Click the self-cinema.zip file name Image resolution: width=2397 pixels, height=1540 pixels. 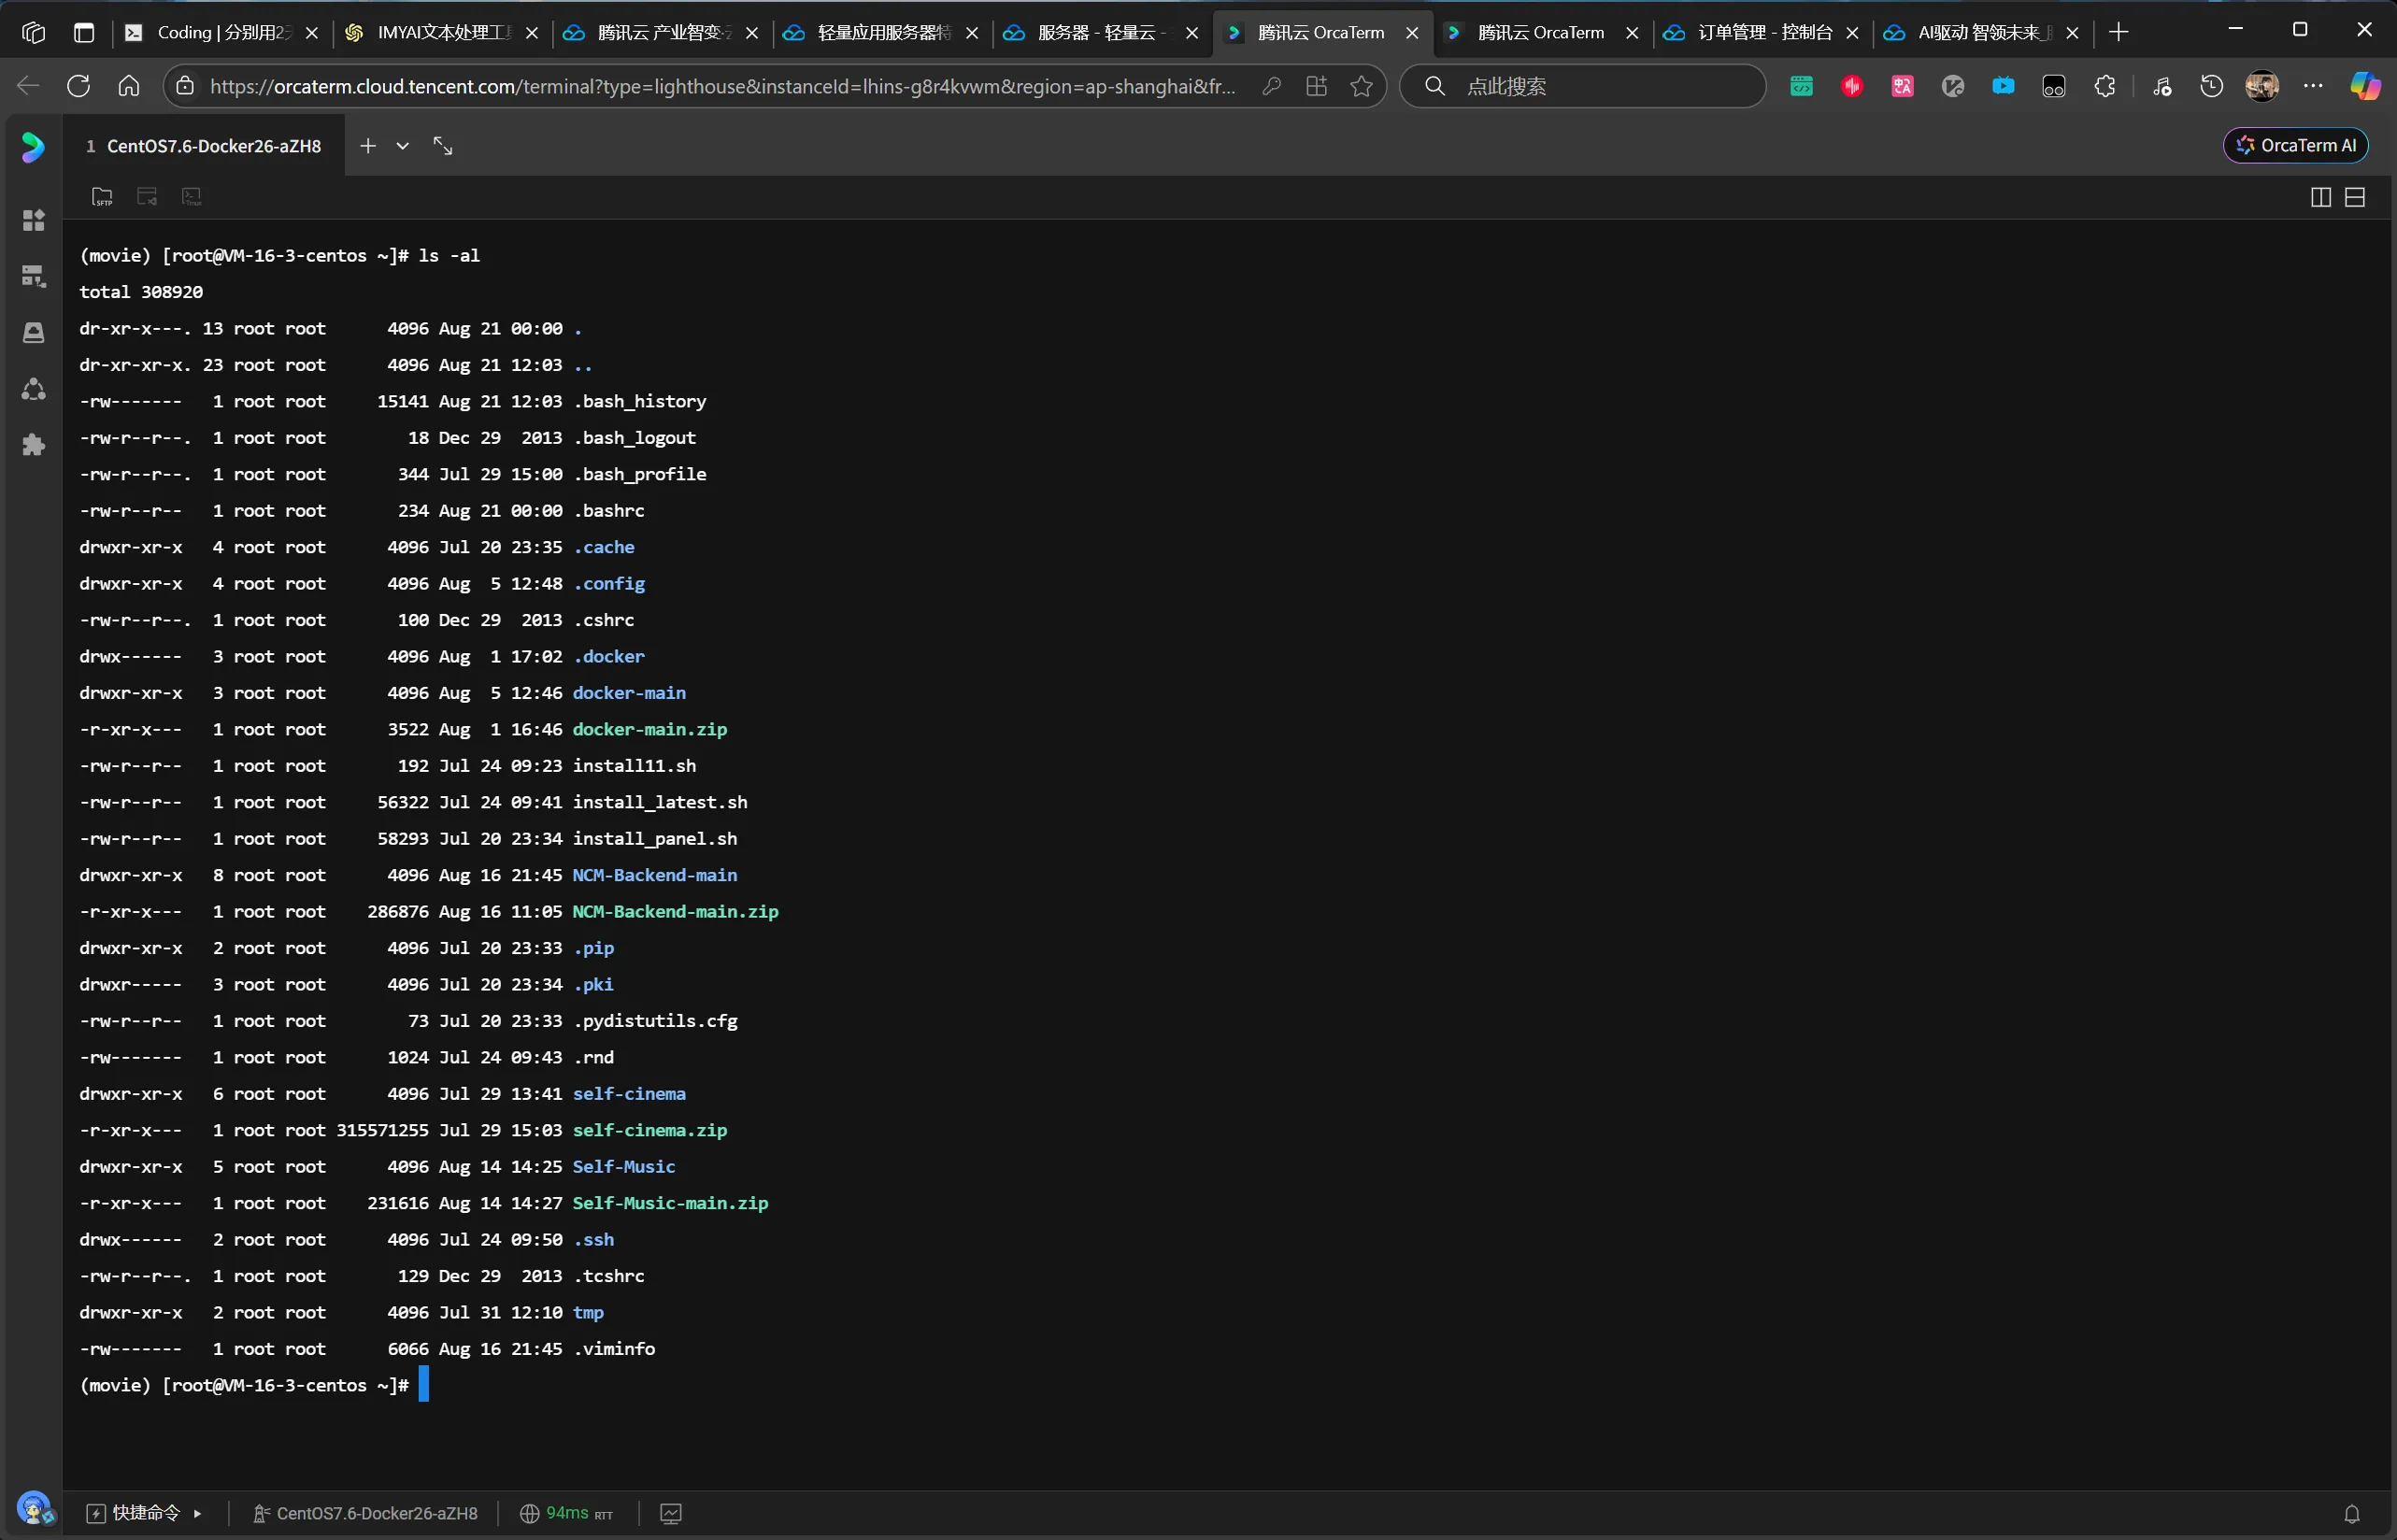[650, 1130]
